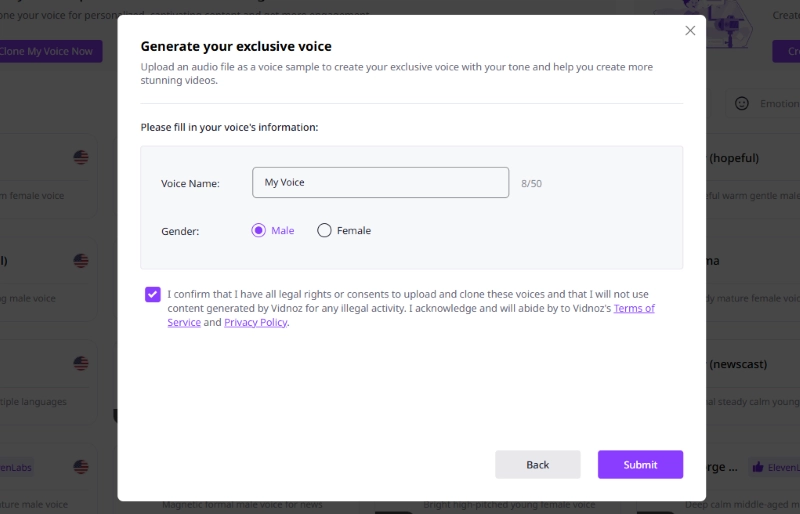Close the Generate your exclusive voice dialog
The height and width of the screenshot is (514, 800).
click(690, 31)
